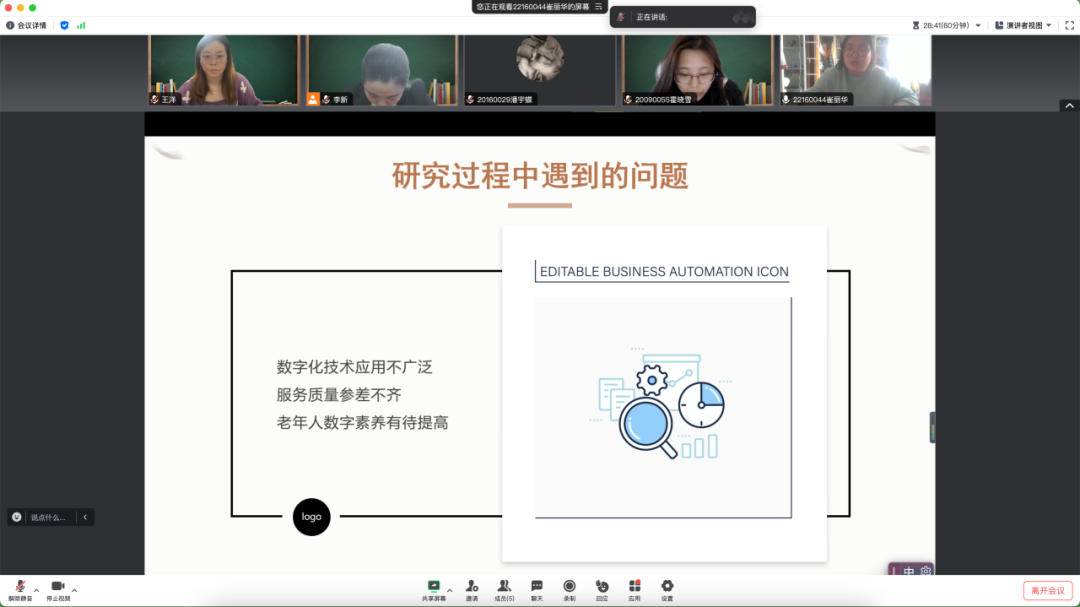Click the leave meeting button (离开会议)
This screenshot has height=607, width=1080.
click(x=1047, y=590)
